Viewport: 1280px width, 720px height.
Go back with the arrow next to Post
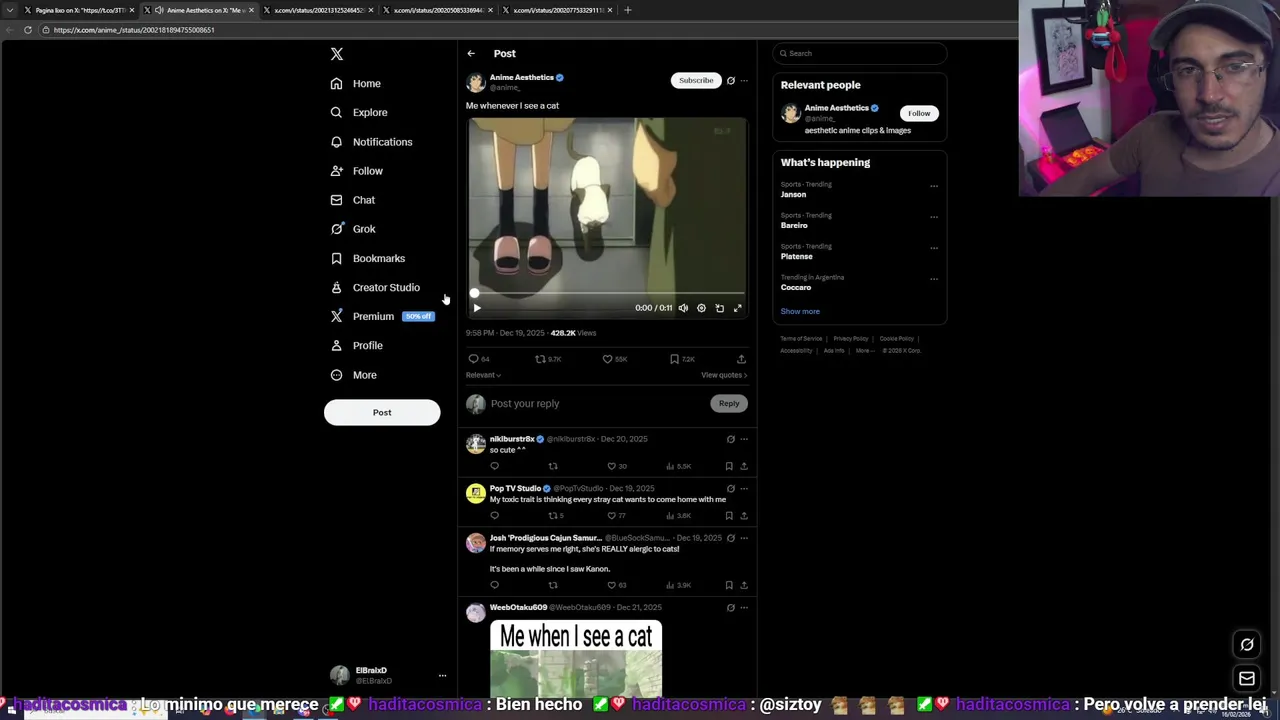pos(471,54)
